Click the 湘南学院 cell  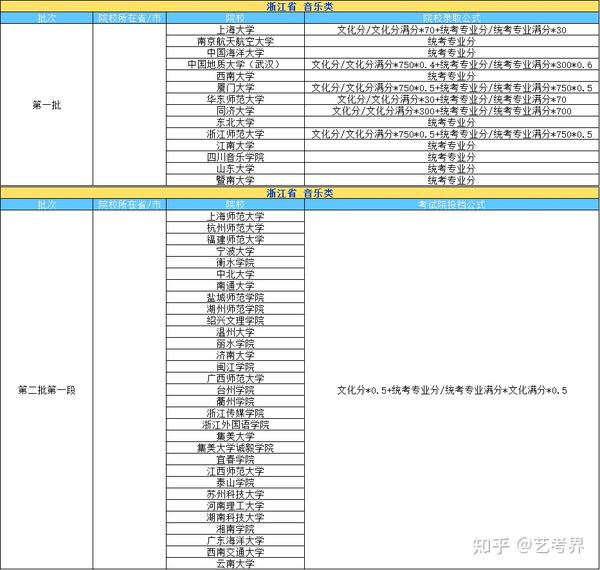(235, 529)
